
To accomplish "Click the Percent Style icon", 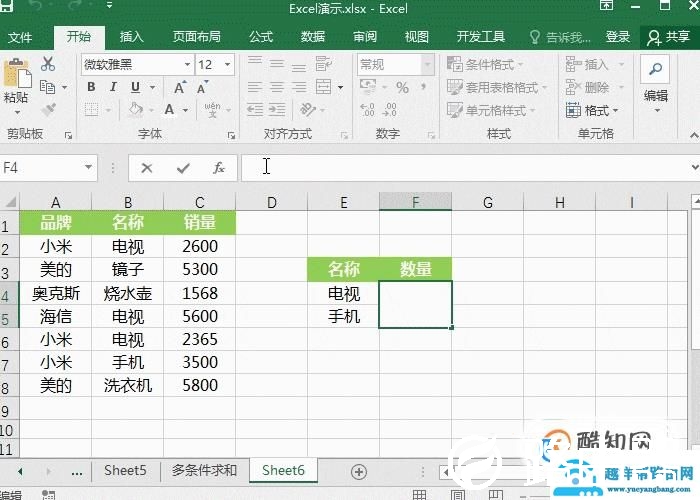I will tap(402, 87).
